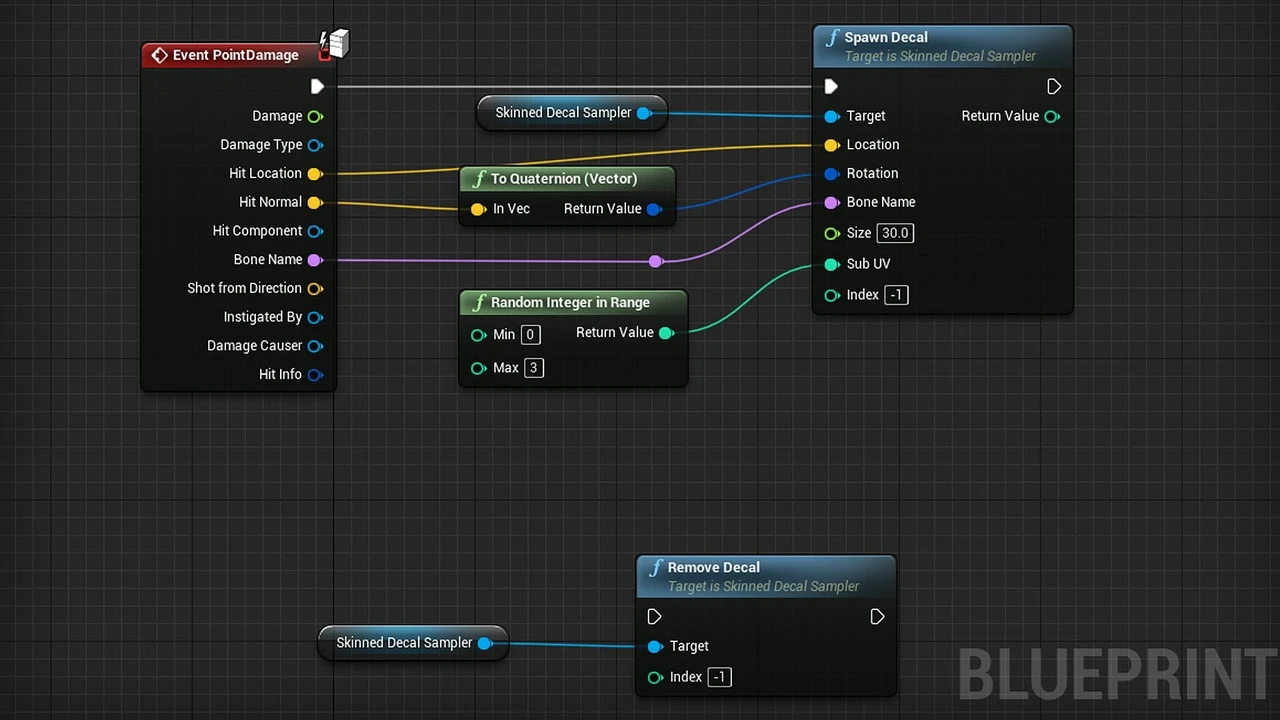This screenshot has width=1280, height=720.
Task: Select the Event PointDamage node header
Action: [235, 55]
